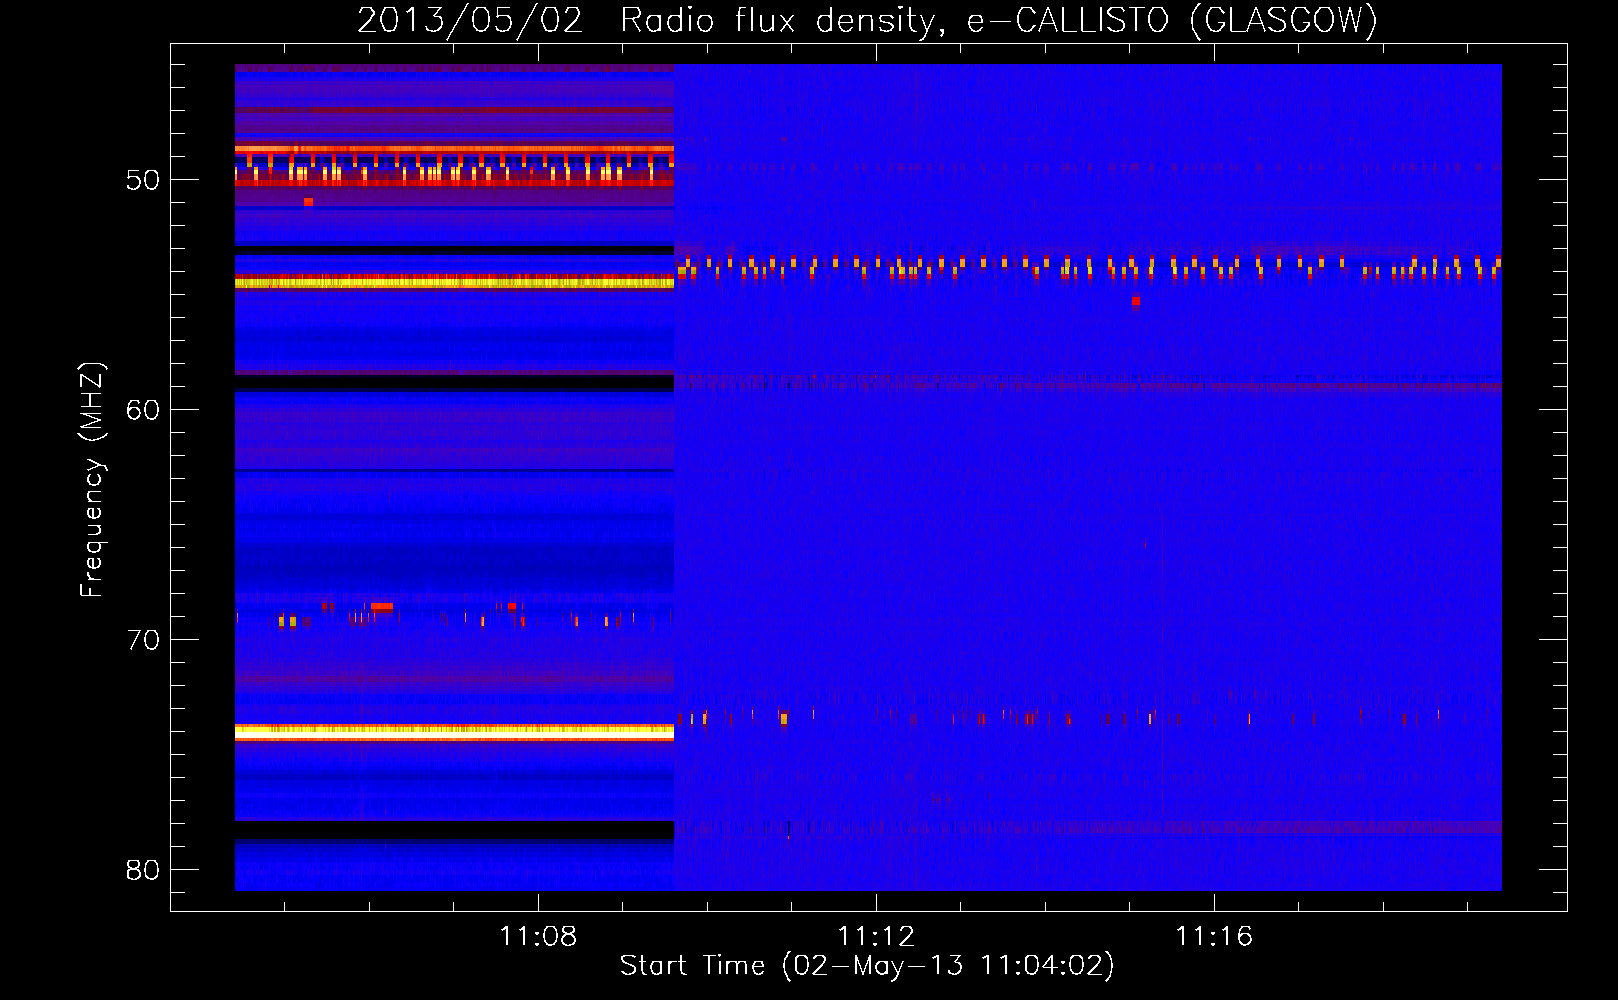Click the 50 MHz frequency tick label

(x=143, y=180)
